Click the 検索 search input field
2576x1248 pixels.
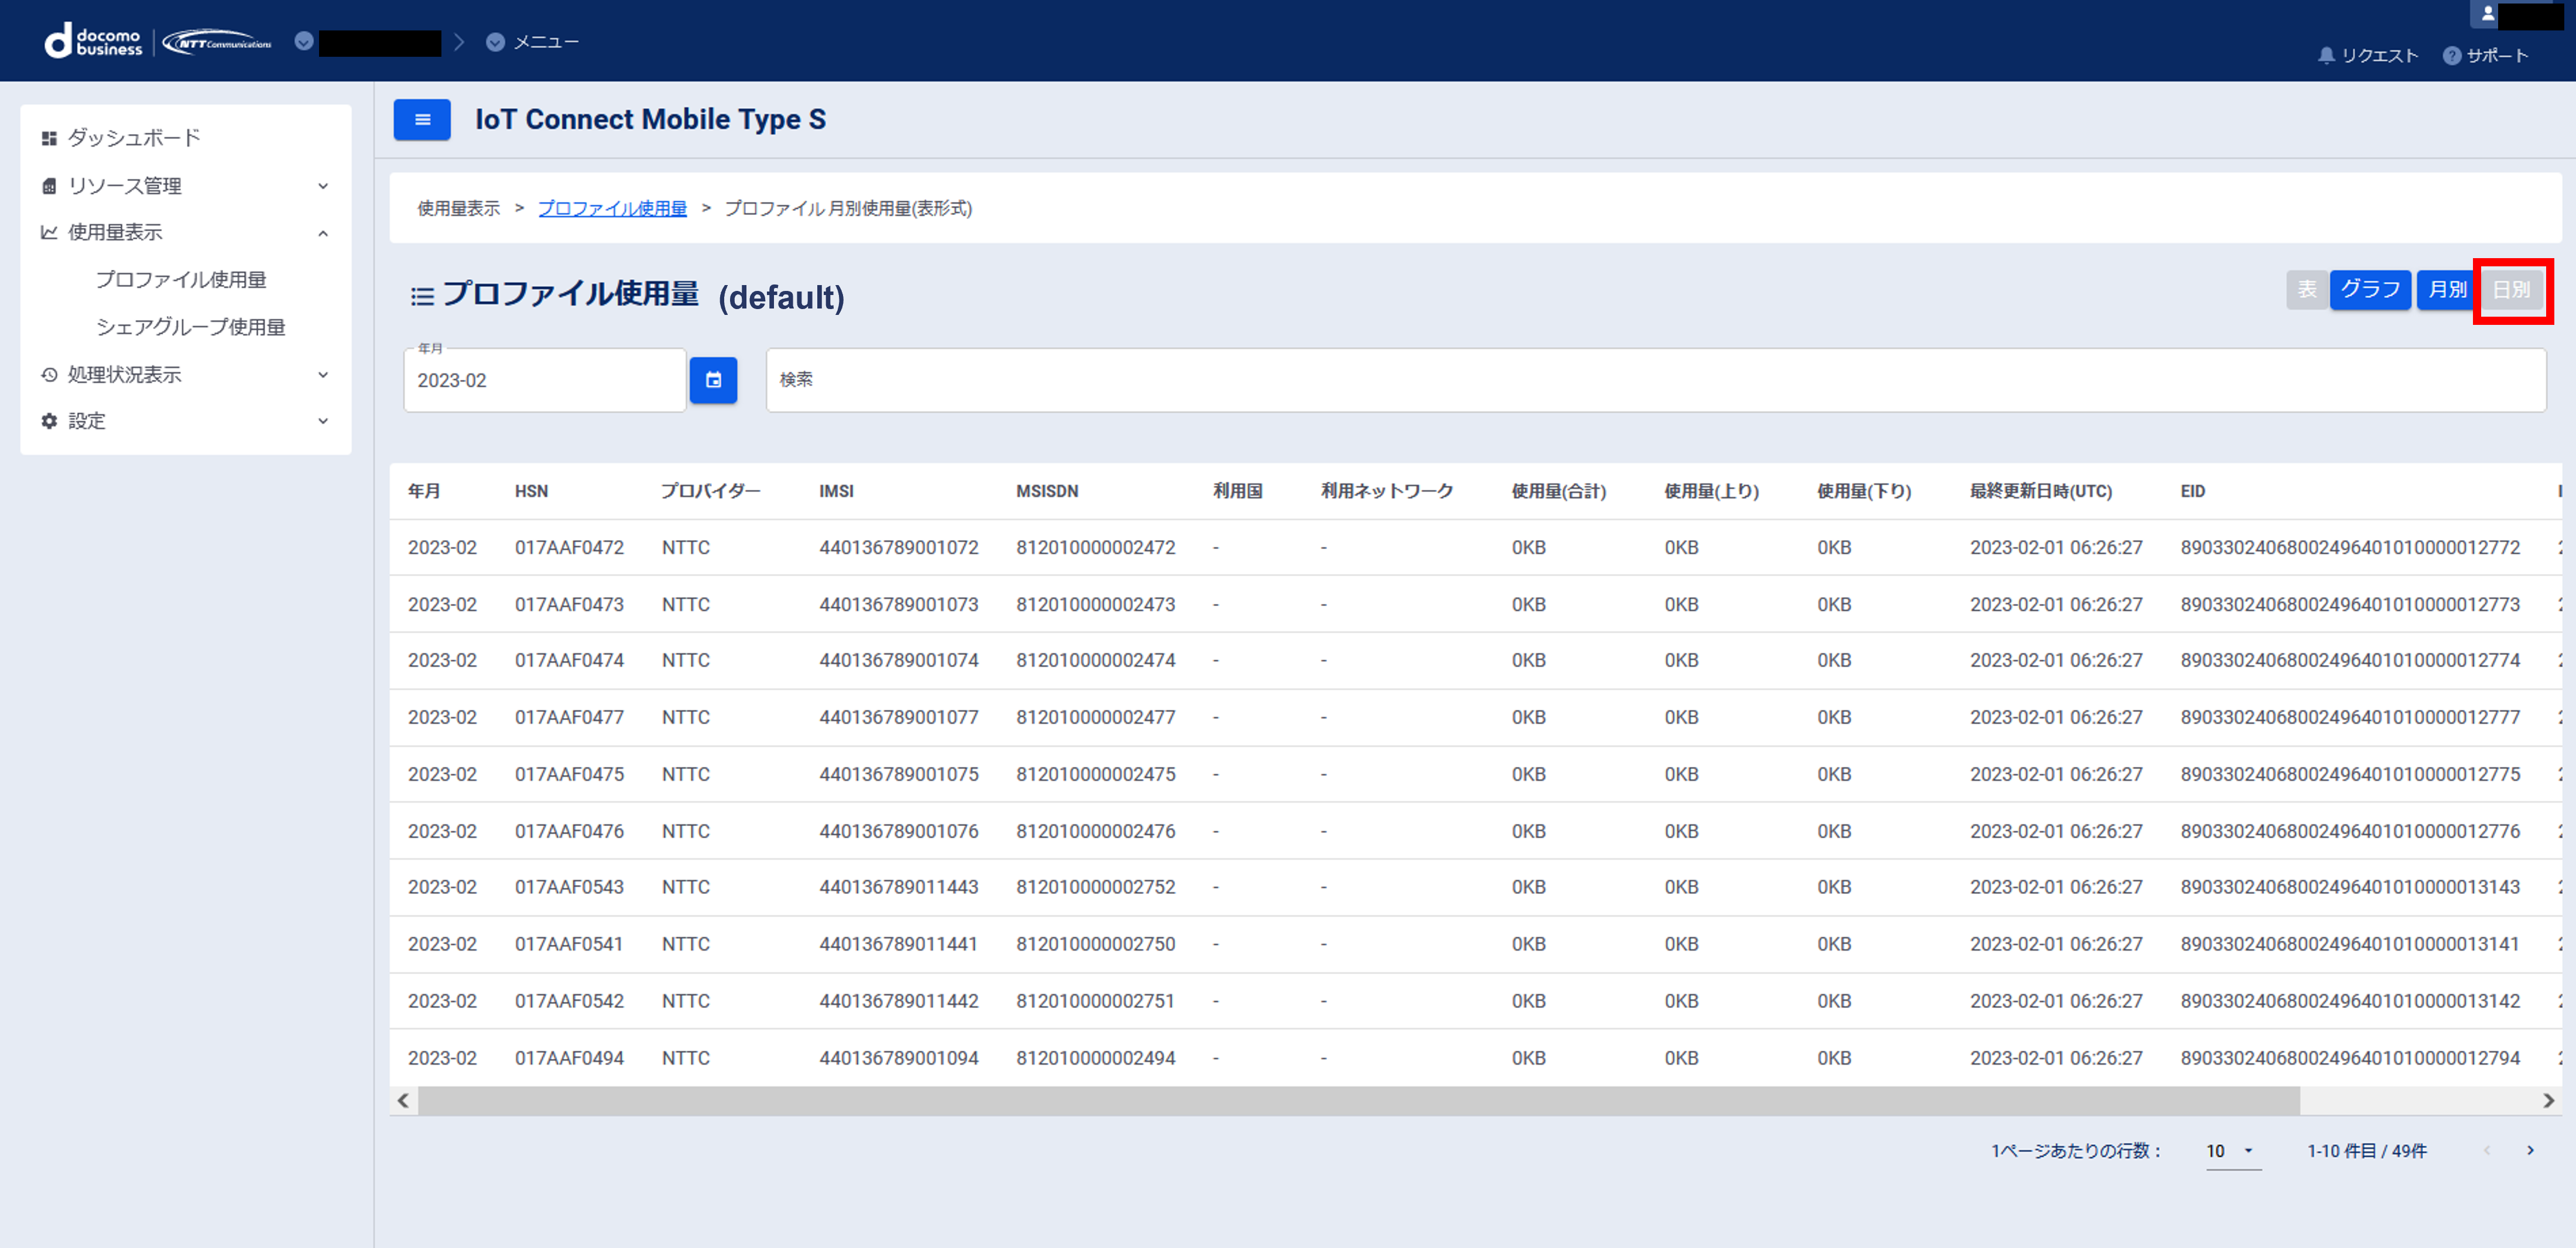click(x=1655, y=380)
